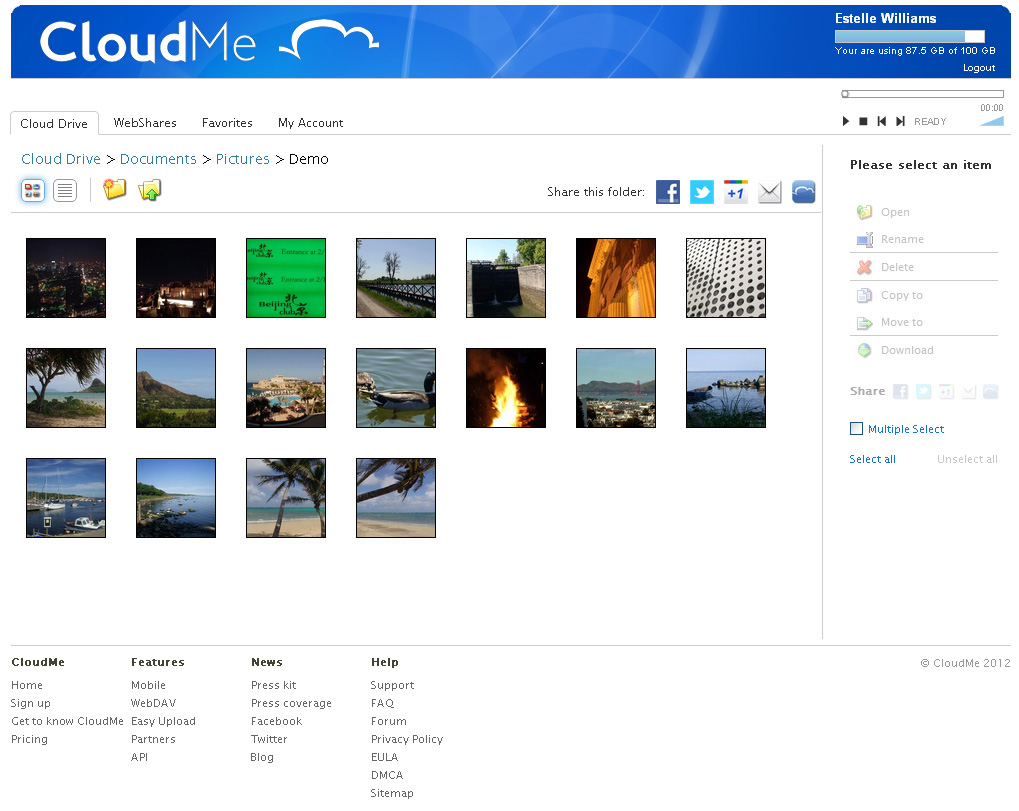Switch to thumbnail view mode
1019x811 pixels.
click(33, 190)
